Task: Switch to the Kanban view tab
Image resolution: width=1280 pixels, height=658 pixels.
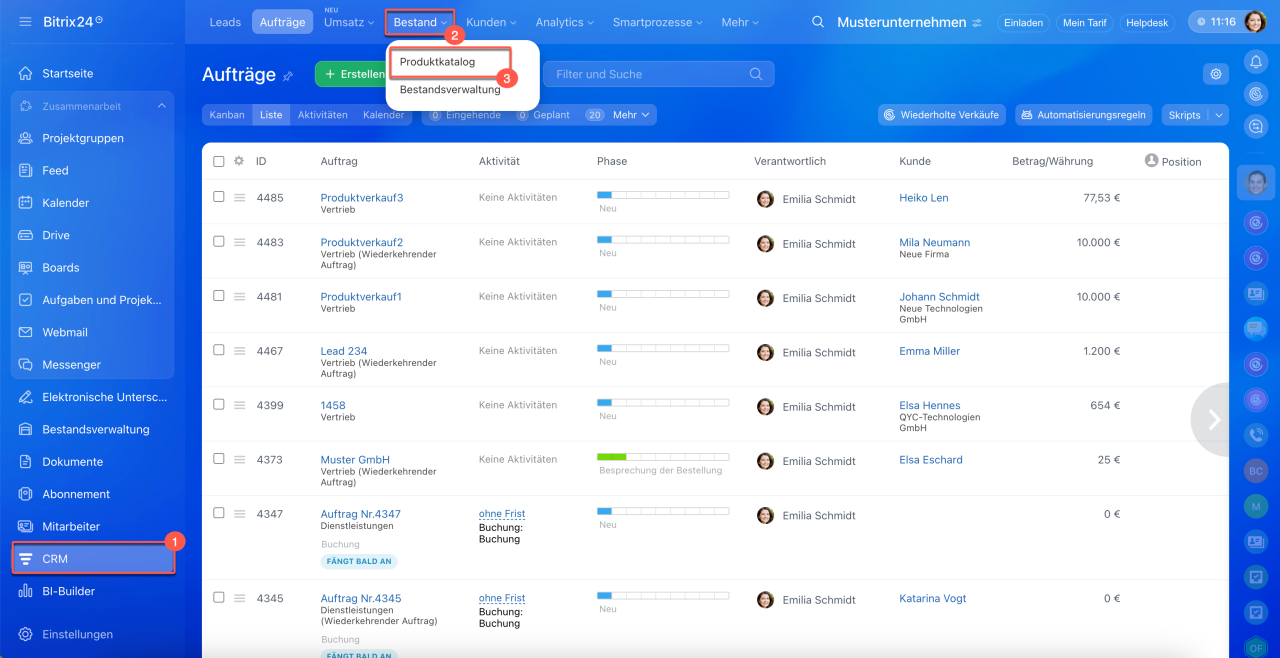Action: click(227, 115)
